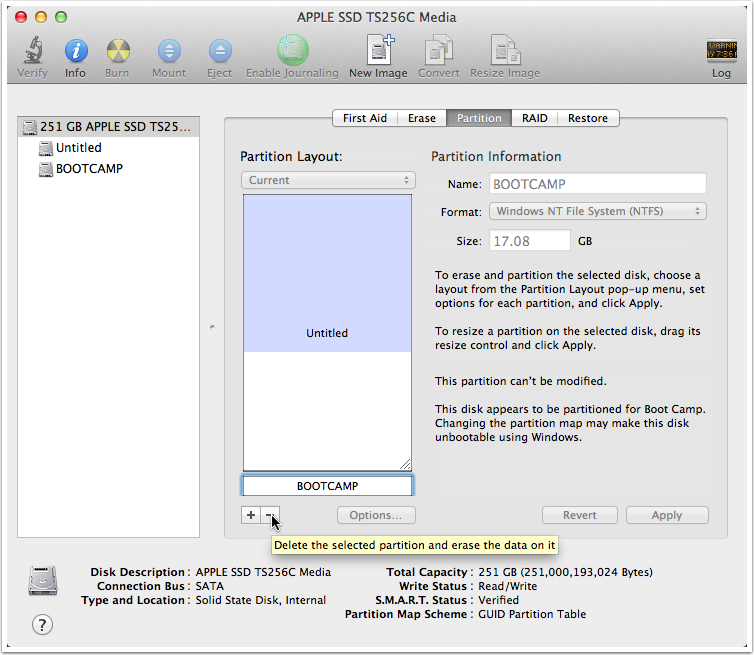
Task: Close the Disk Utility window
Action: click(21, 17)
